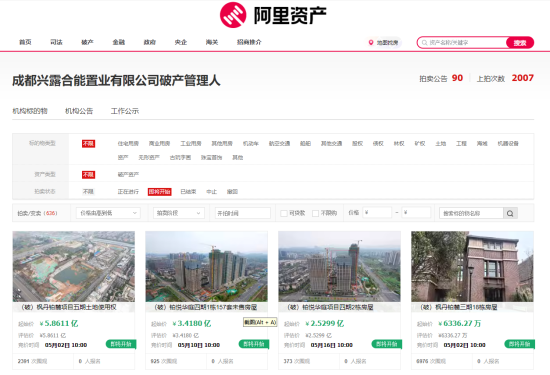
Task: Focus the header keyword search field
Action: [x=462, y=43]
